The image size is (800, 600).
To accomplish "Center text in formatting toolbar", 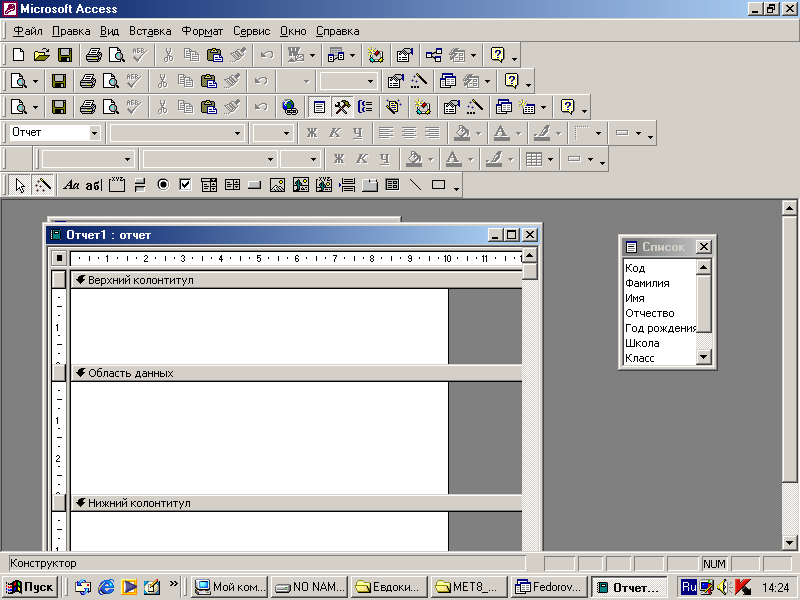I will [409, 133].
